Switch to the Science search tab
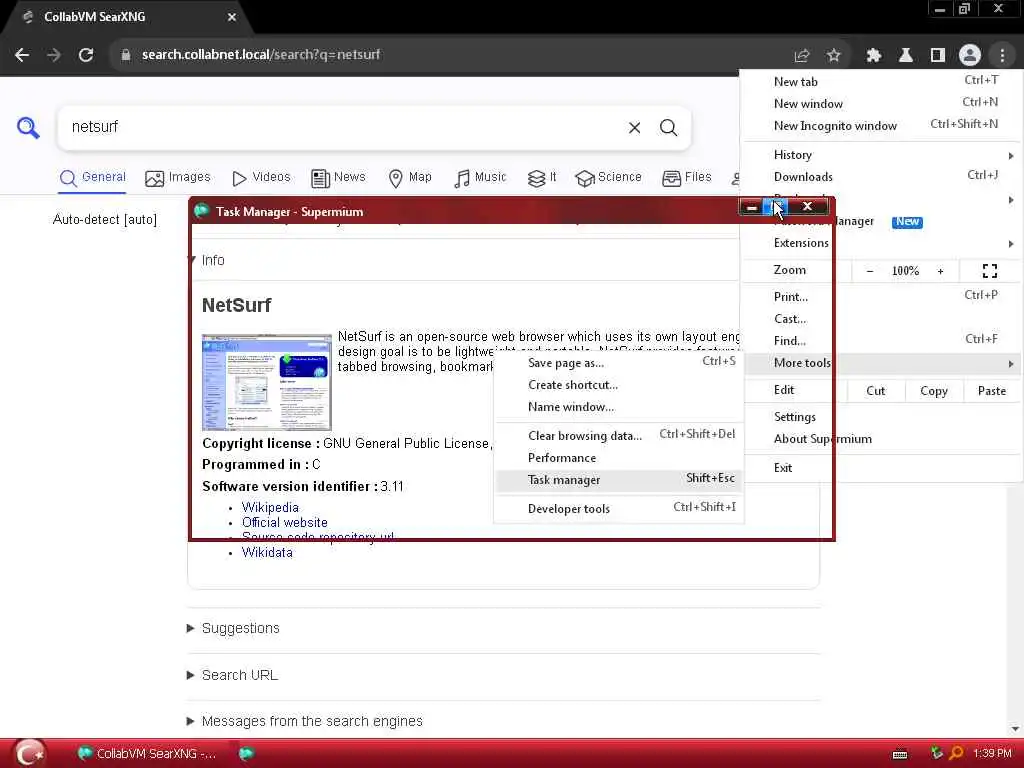This screenshot has height=768, width=1024. (609, 177)
